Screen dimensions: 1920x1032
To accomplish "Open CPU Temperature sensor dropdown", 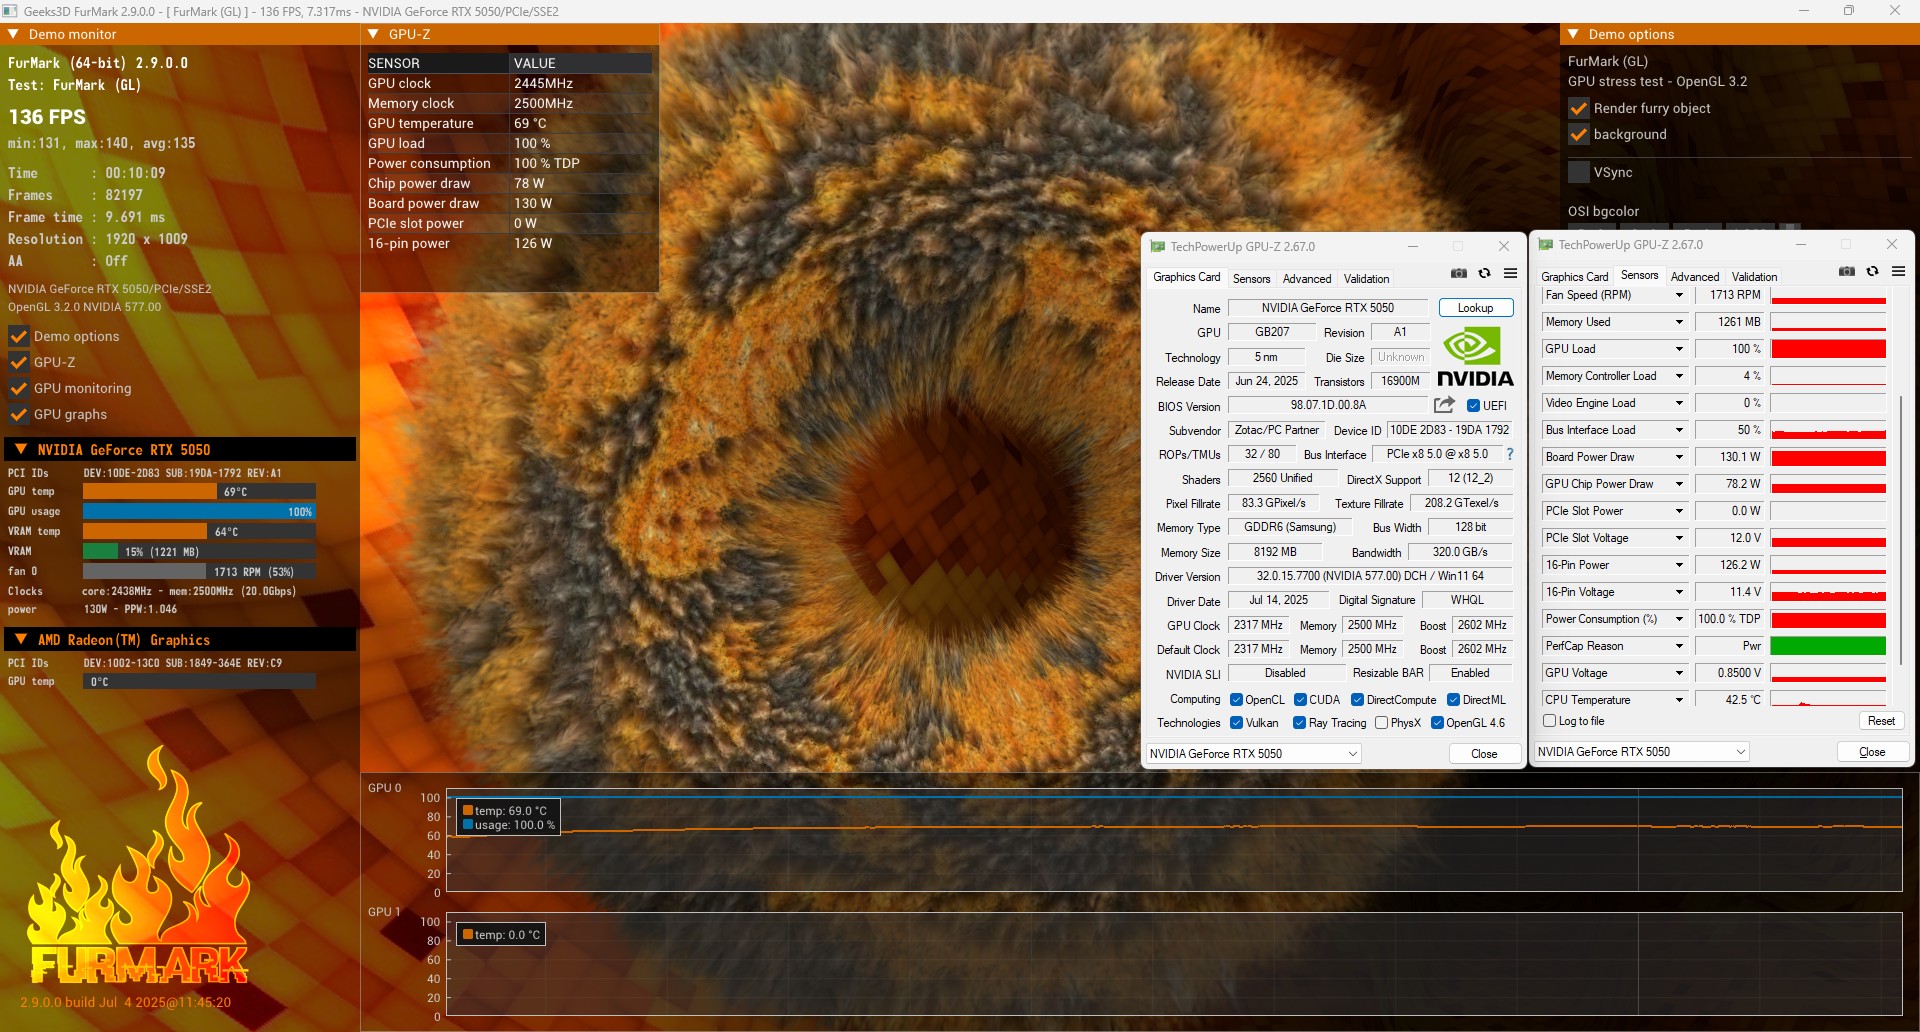I will [1679, 700].
